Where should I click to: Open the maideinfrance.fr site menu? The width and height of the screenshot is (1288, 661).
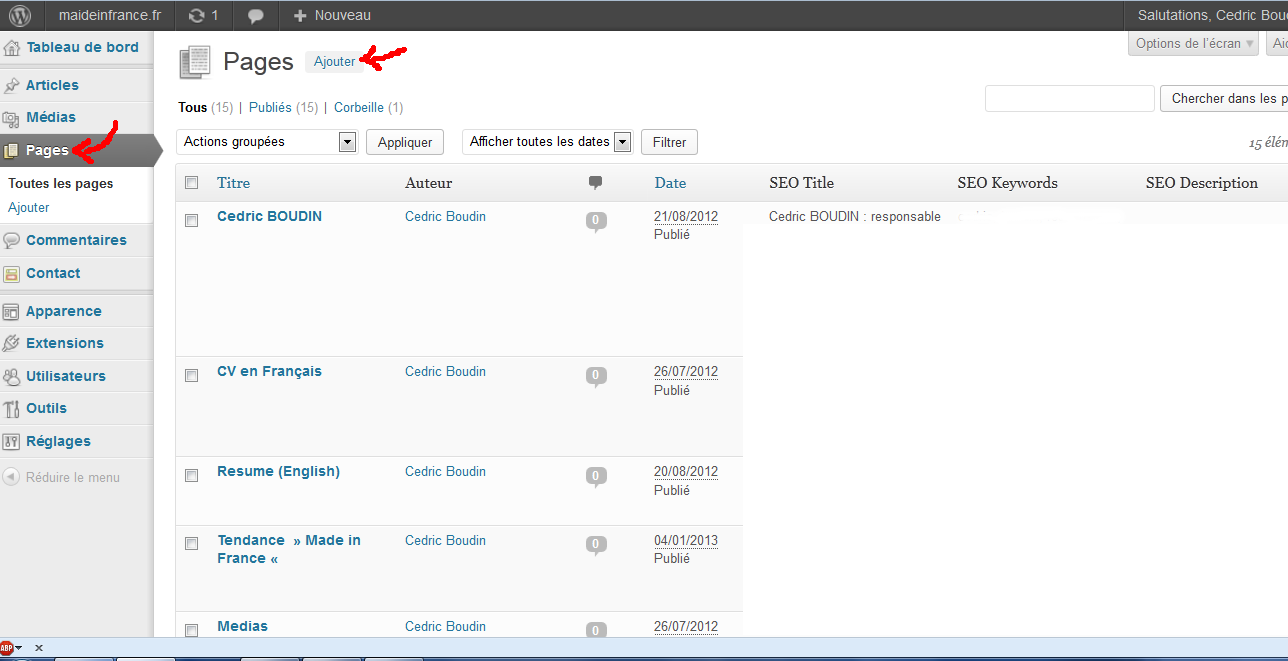click(110, 15)
